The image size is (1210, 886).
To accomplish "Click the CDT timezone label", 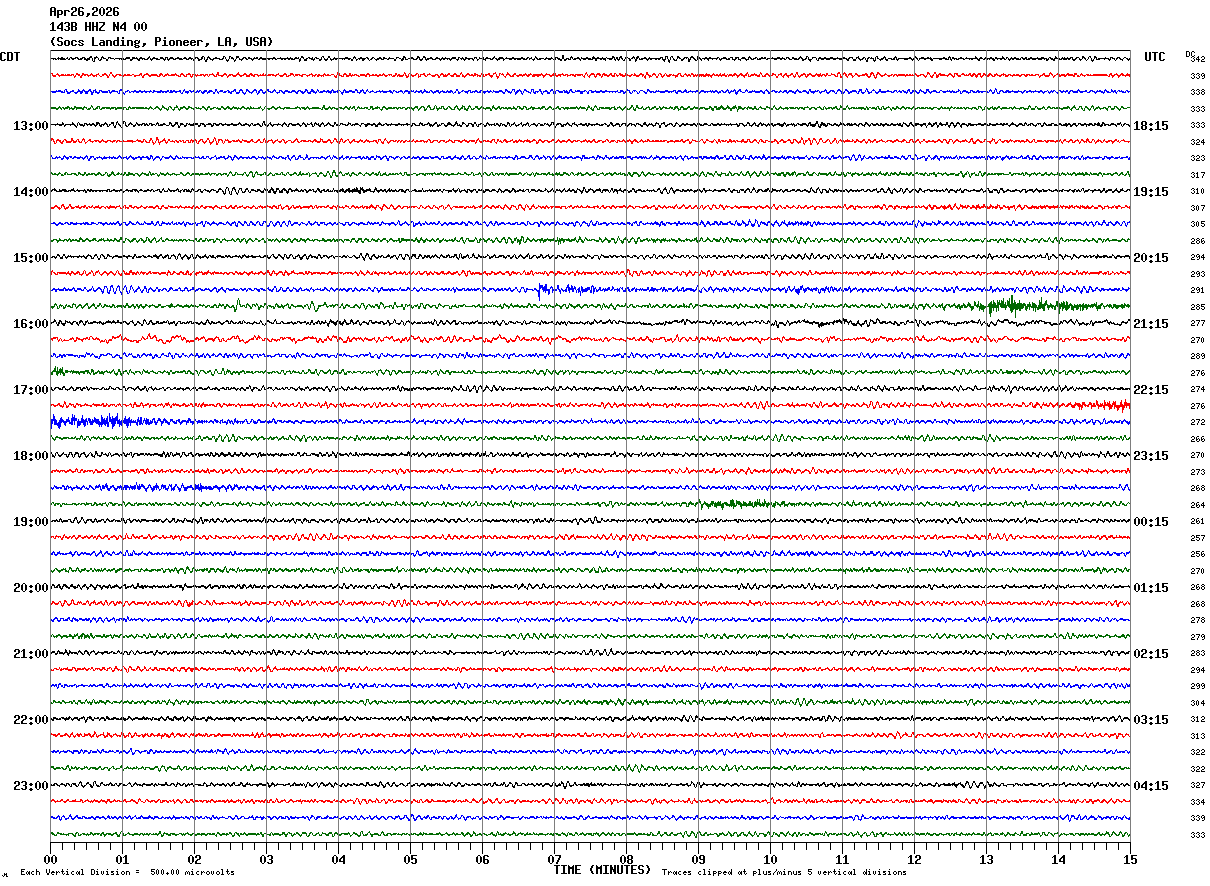I will tap(10, 57).
